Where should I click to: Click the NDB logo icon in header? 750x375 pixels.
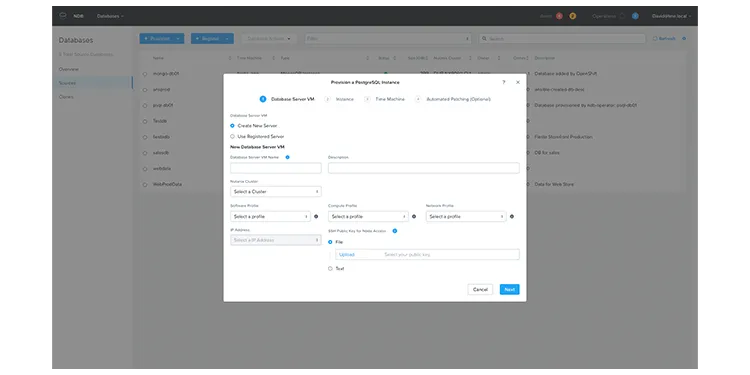pyautogui.click(x=63, y=16)
